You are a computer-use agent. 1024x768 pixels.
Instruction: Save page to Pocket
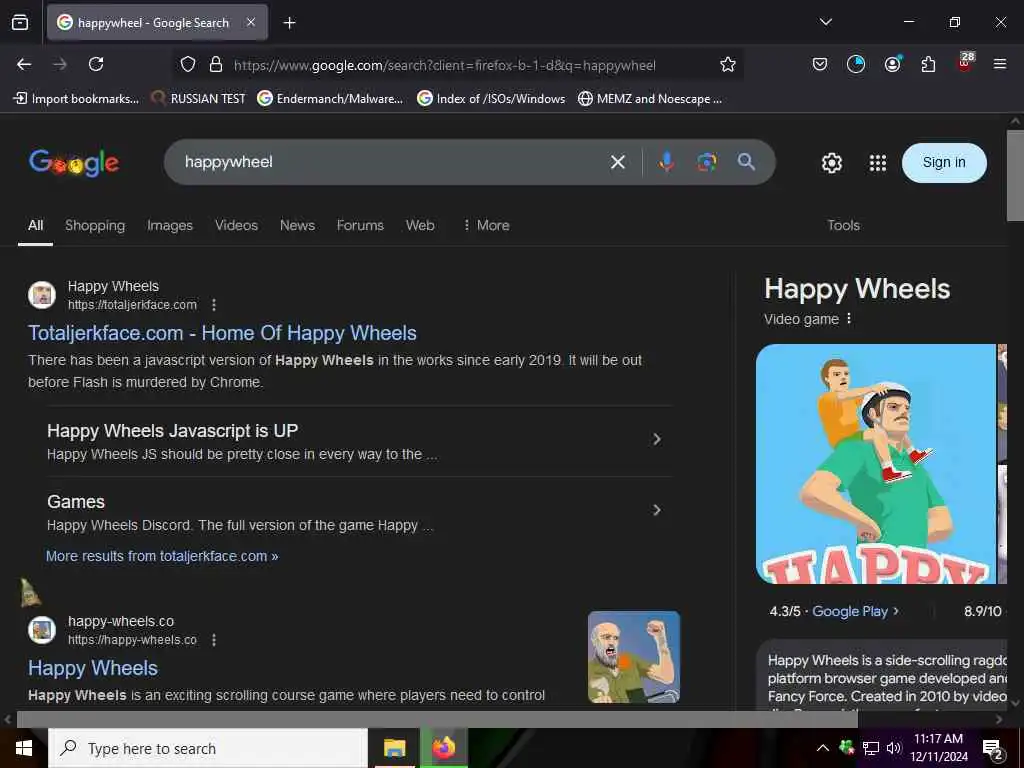pyautogui.click(x=820, y=64)
